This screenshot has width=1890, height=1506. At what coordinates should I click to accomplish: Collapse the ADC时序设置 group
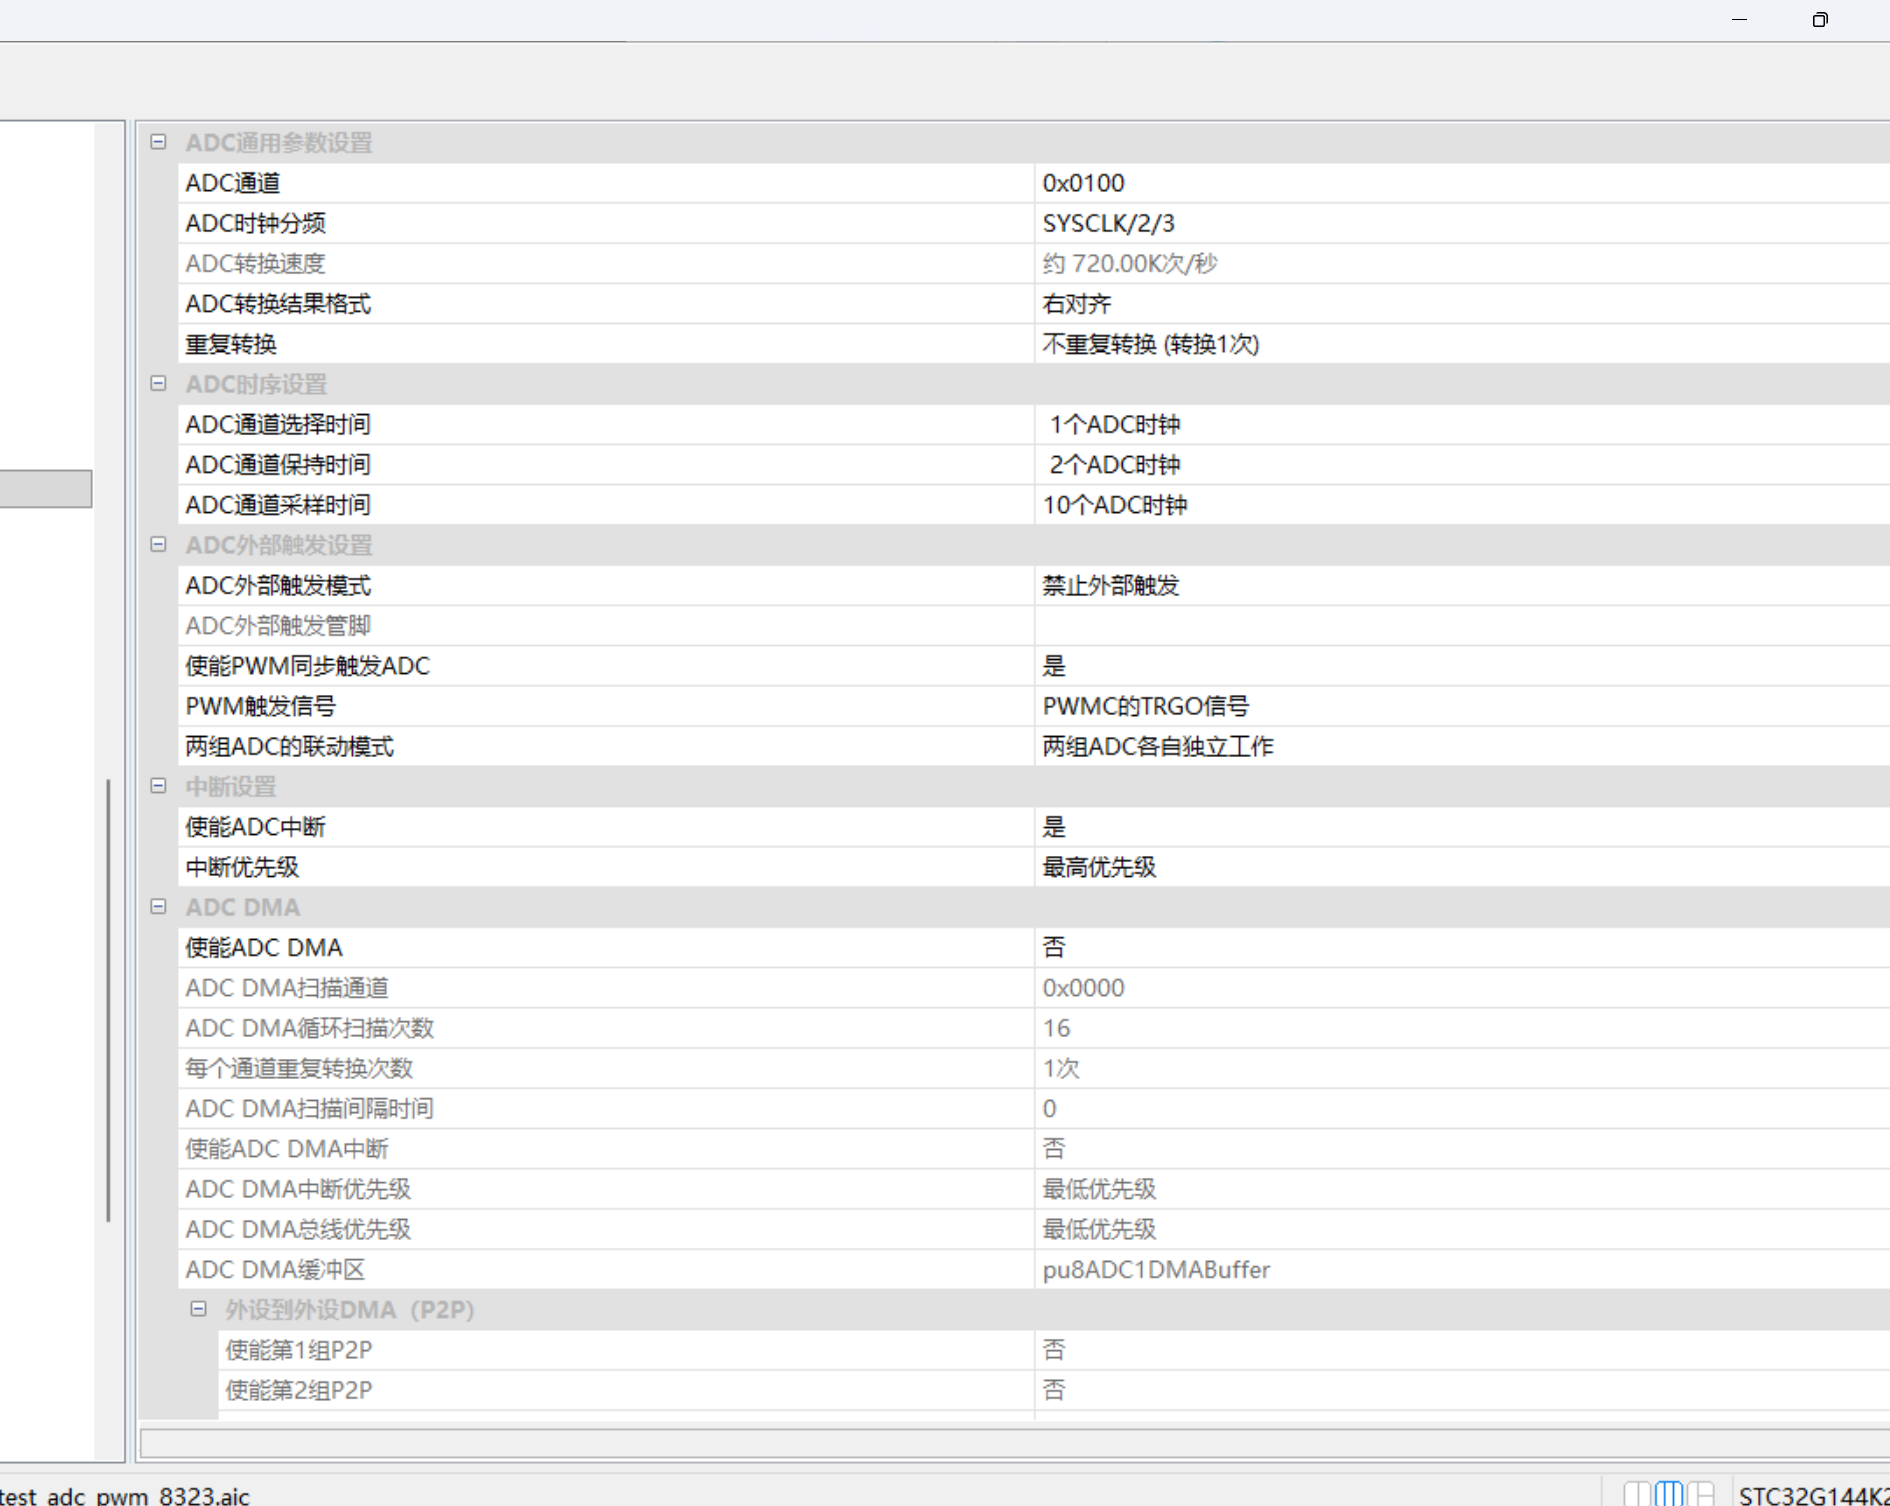tap(158, 384)
